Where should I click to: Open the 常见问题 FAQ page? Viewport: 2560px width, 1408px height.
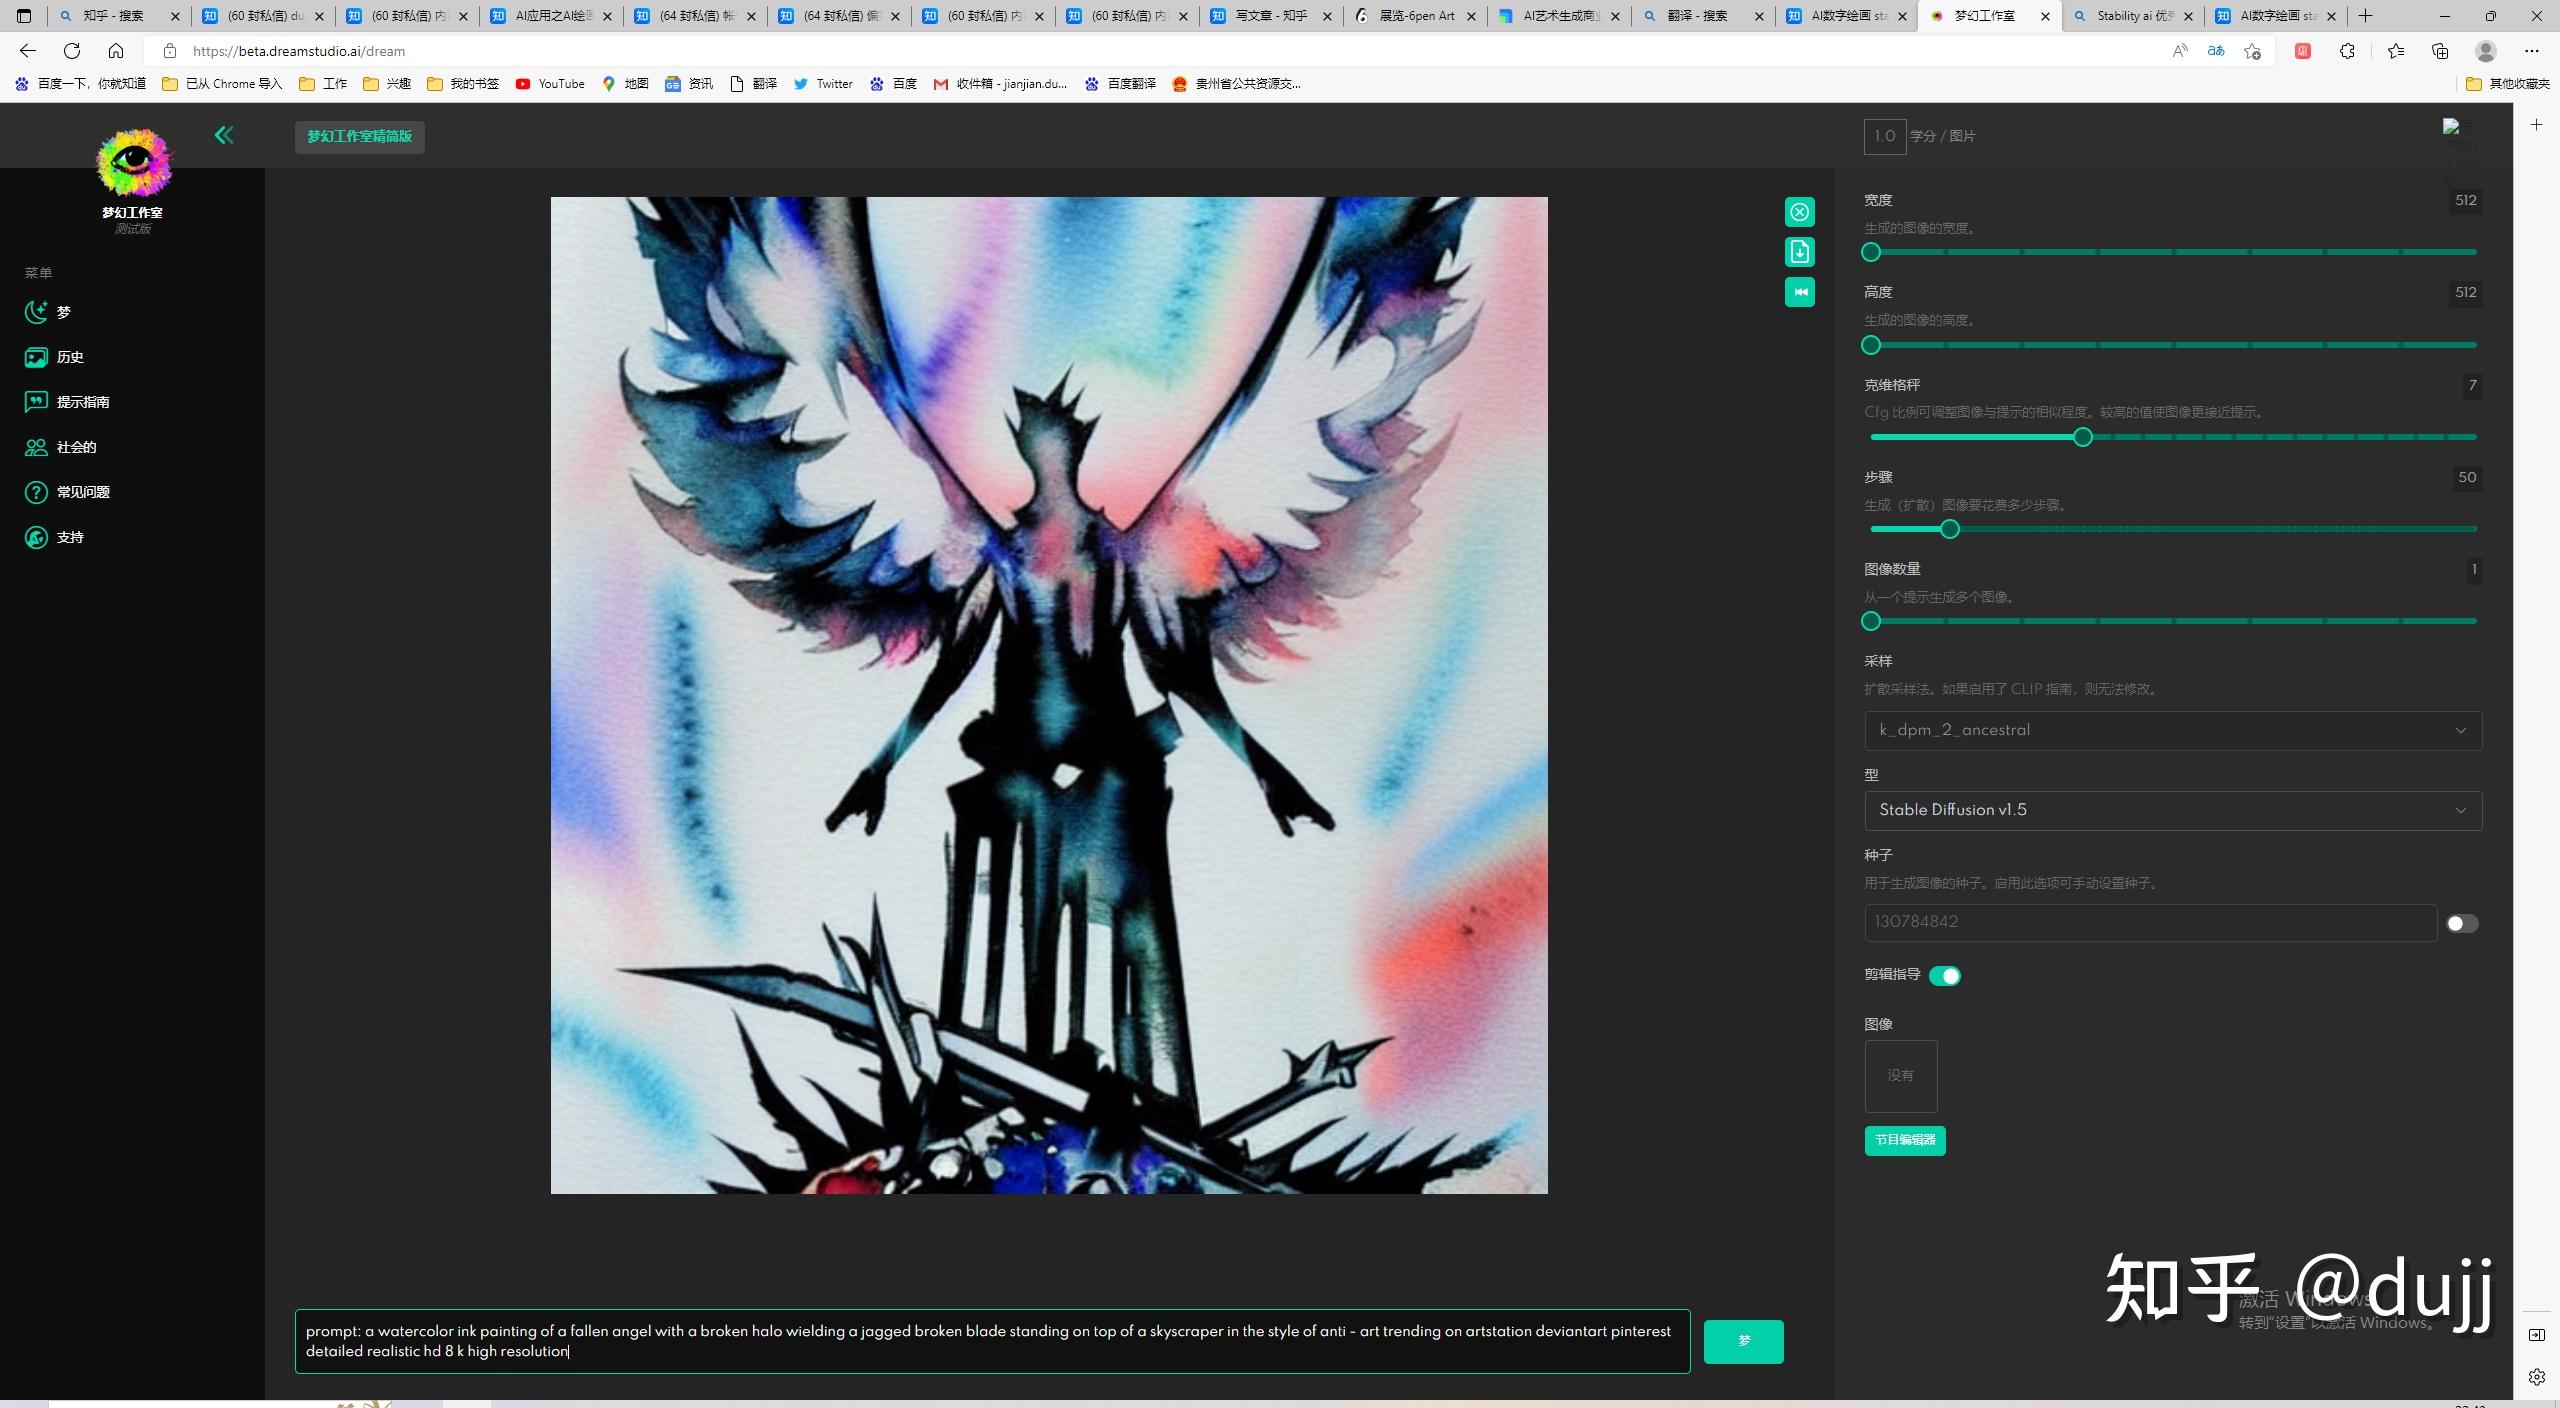click(x=82, y=492)
